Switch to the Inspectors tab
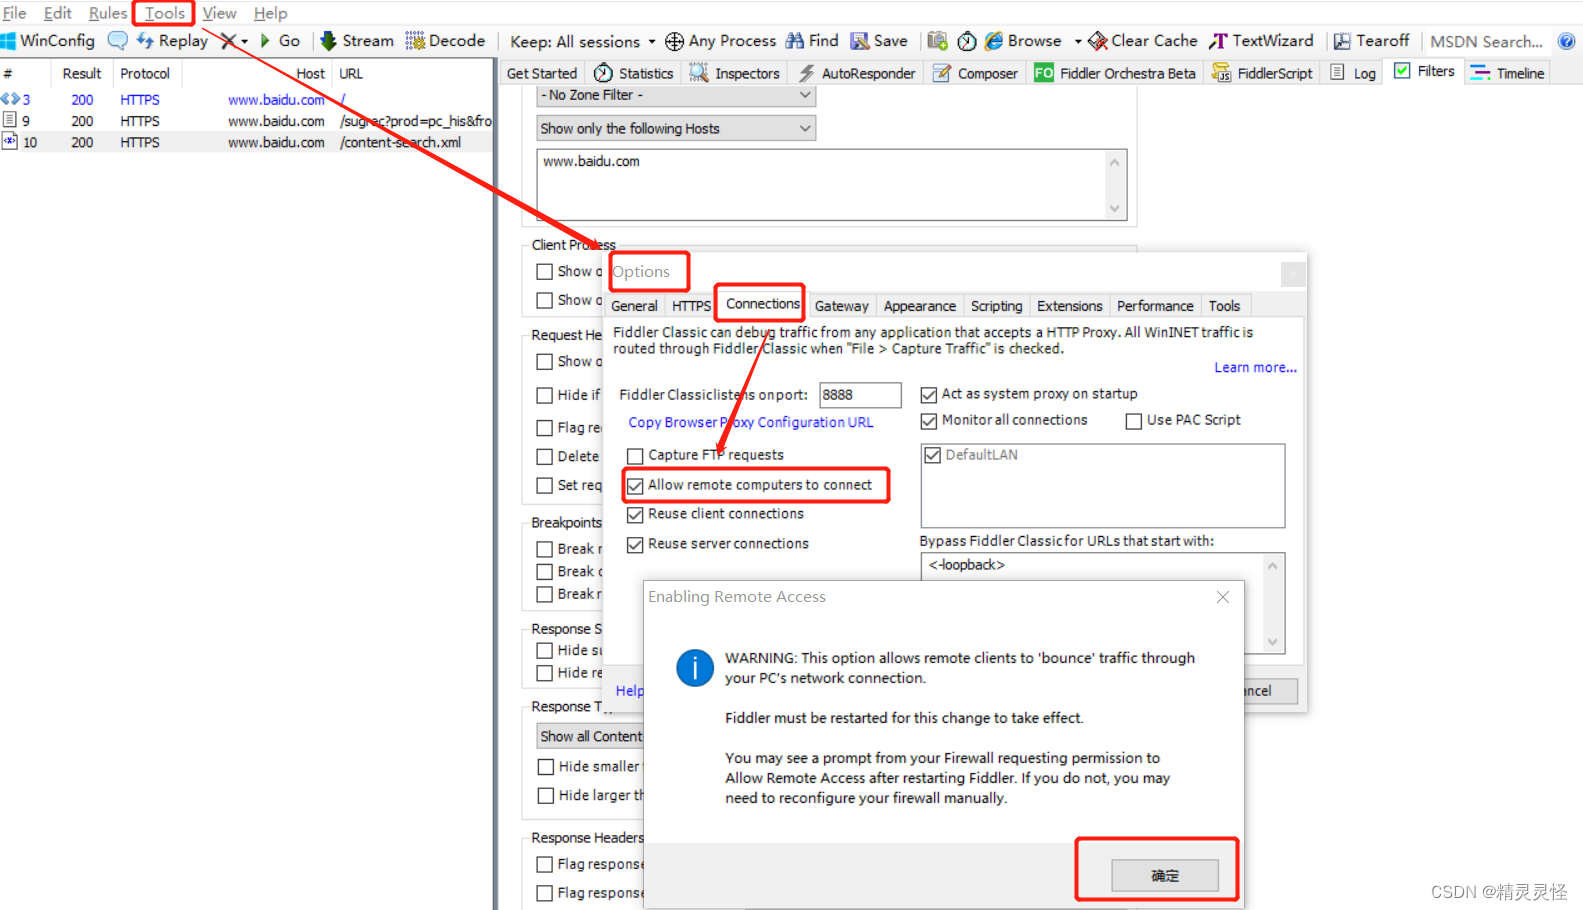The height and width of the screenshot is (910, 1583). (x=734, y=73)
